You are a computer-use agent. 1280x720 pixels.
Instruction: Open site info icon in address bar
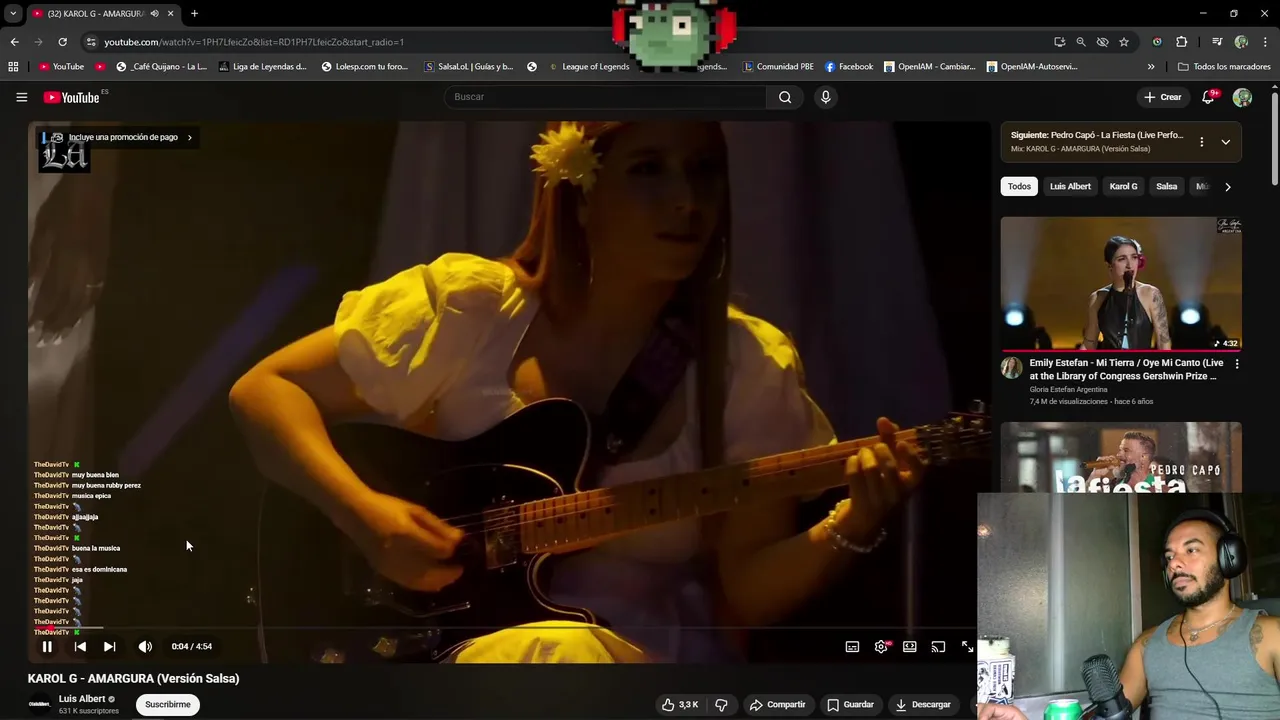91,42
